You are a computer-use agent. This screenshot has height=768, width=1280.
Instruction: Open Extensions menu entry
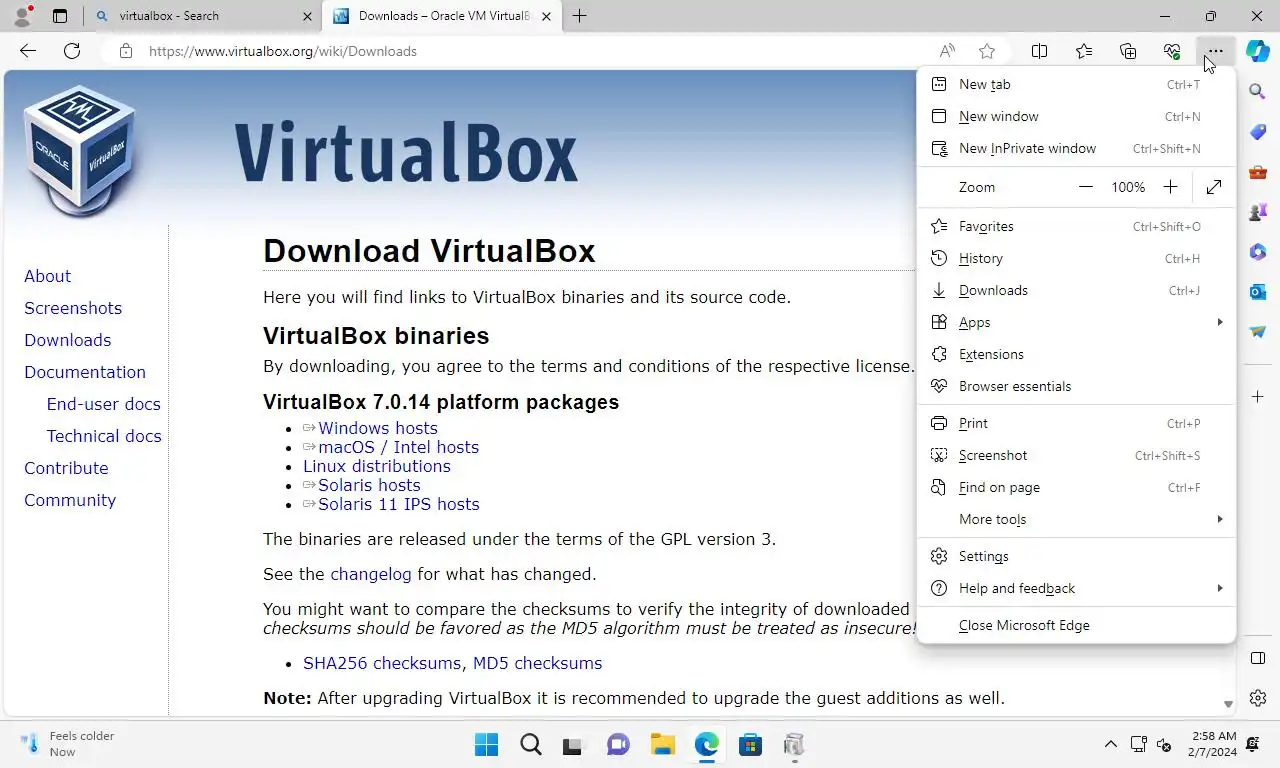[1076, 354]
